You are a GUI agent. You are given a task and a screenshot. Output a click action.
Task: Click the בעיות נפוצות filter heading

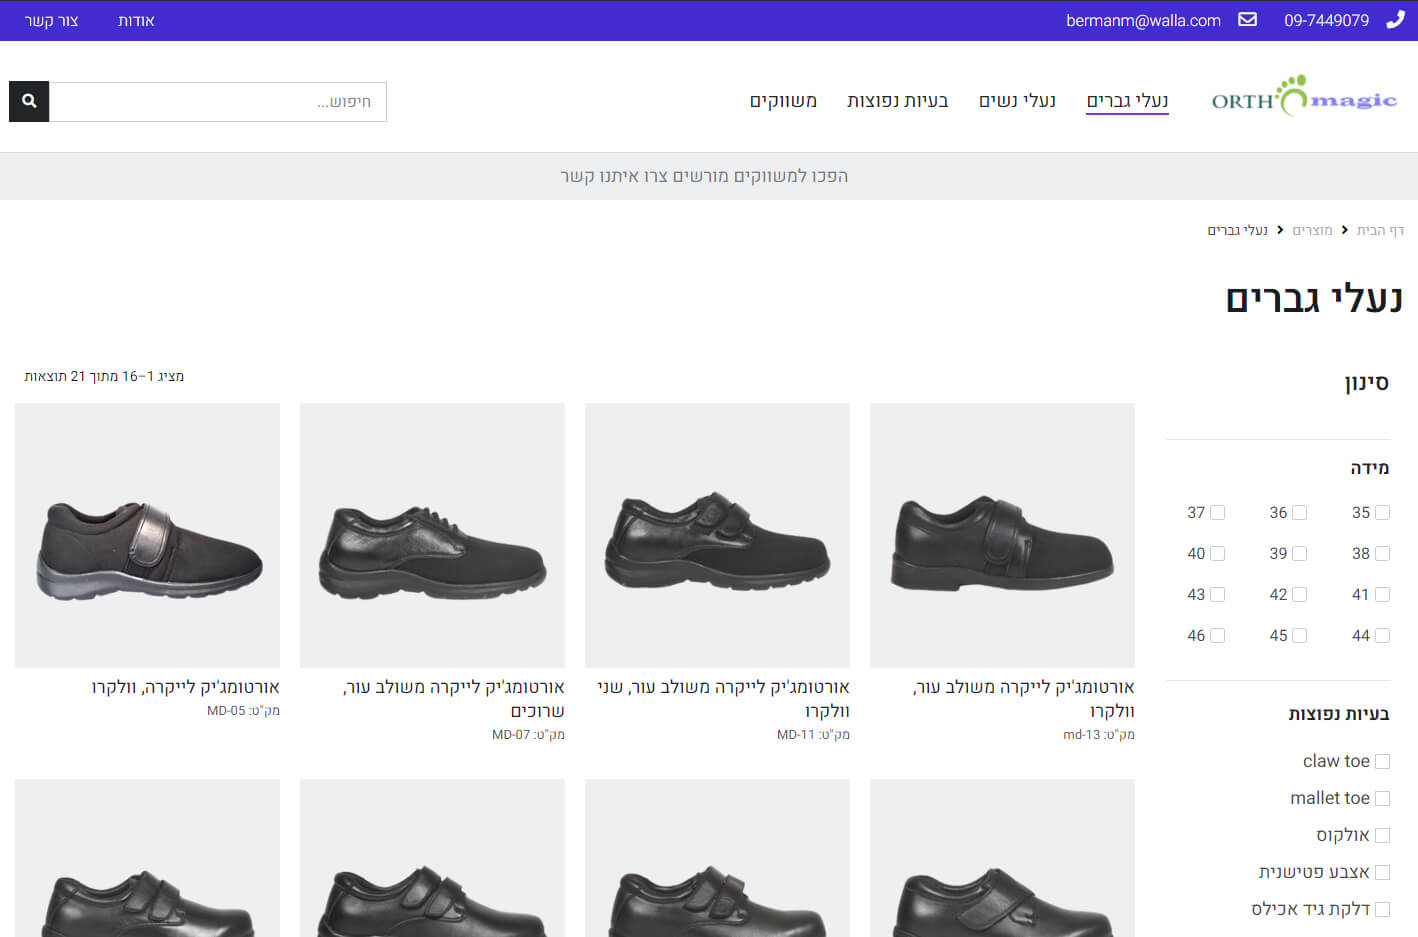(1338, 714)
